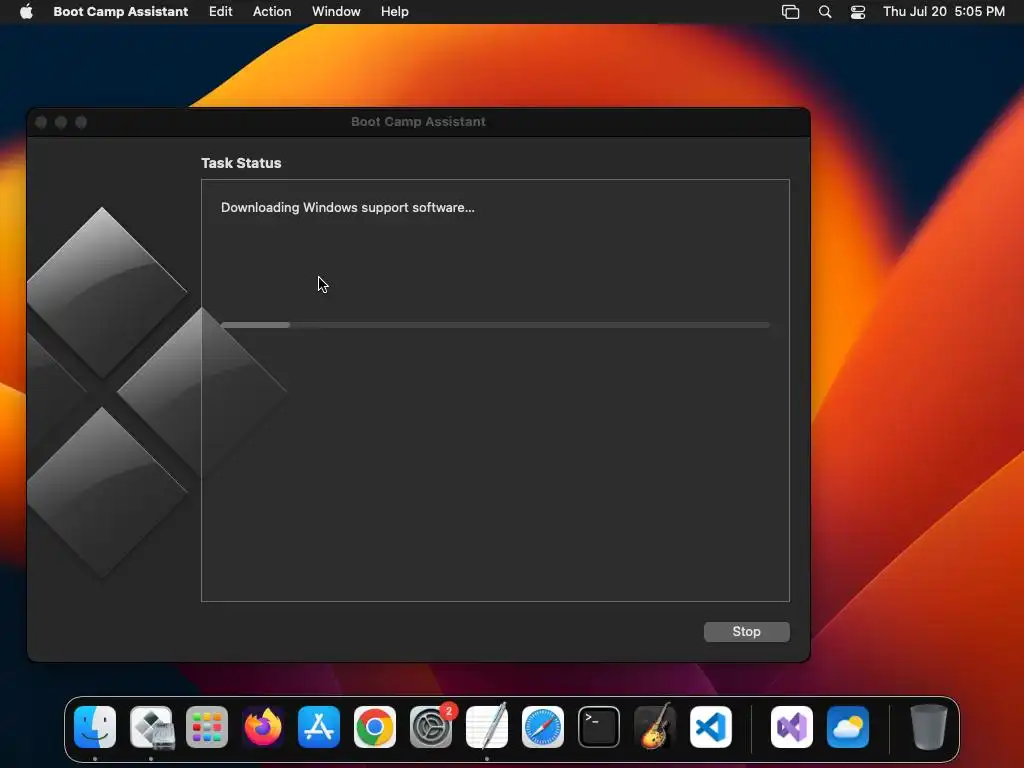Click the window's zoom (third traffic-light) button
The image size is (1024, 768).
click(81, 122)
